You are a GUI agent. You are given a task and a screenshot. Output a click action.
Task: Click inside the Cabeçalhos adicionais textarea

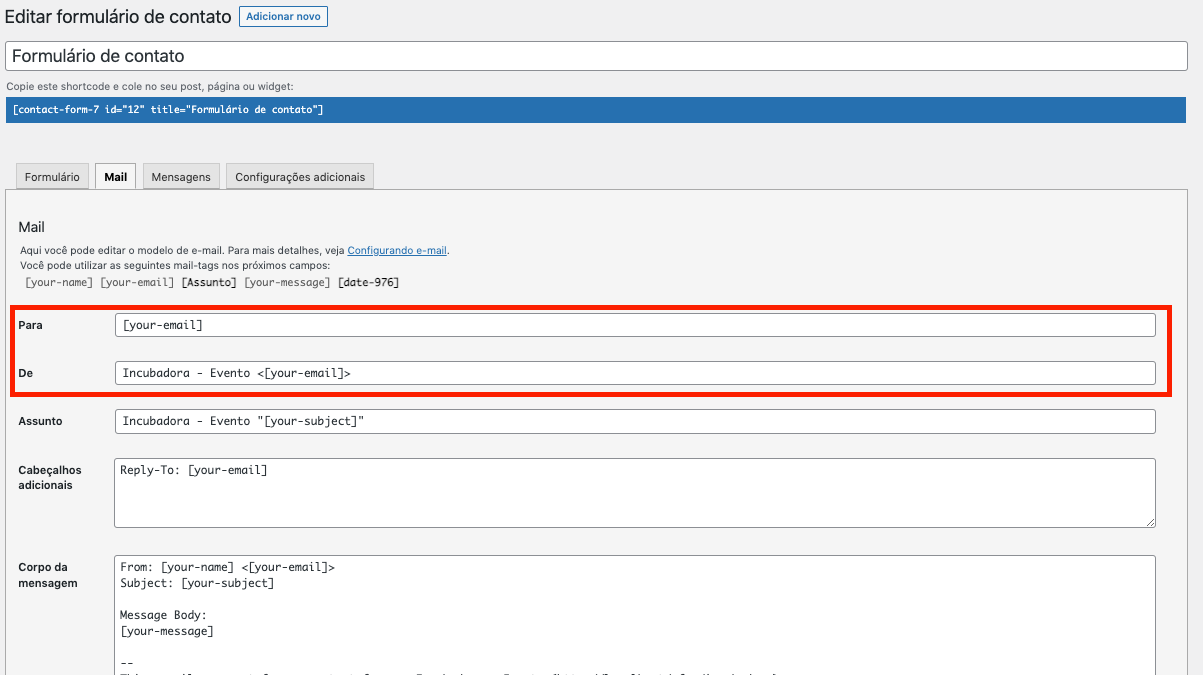coord(635,492)
